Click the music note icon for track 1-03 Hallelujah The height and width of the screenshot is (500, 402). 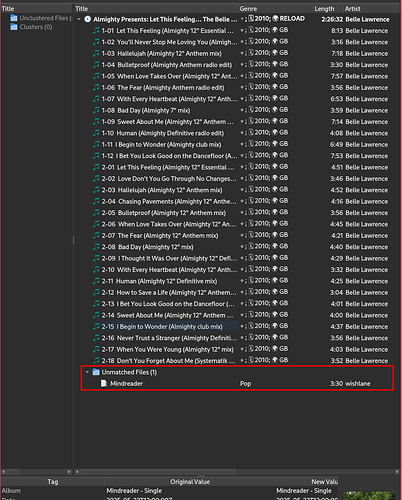click(96, 53)
